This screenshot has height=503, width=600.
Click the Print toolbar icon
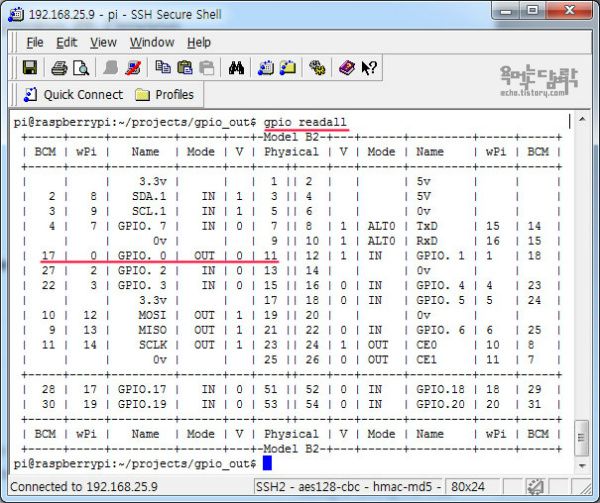(59, 68)
